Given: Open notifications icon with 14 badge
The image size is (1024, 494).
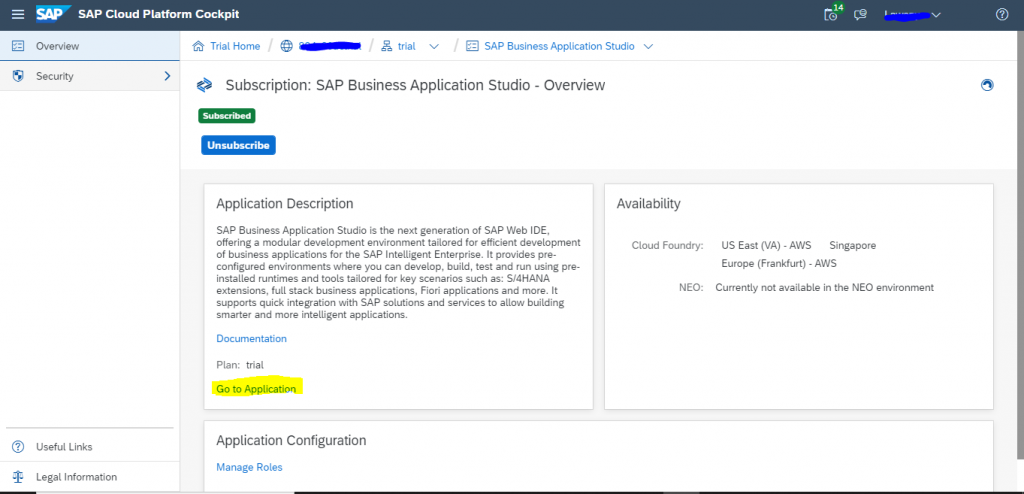Looking at the screenshot, I should [x=832, y=14].
